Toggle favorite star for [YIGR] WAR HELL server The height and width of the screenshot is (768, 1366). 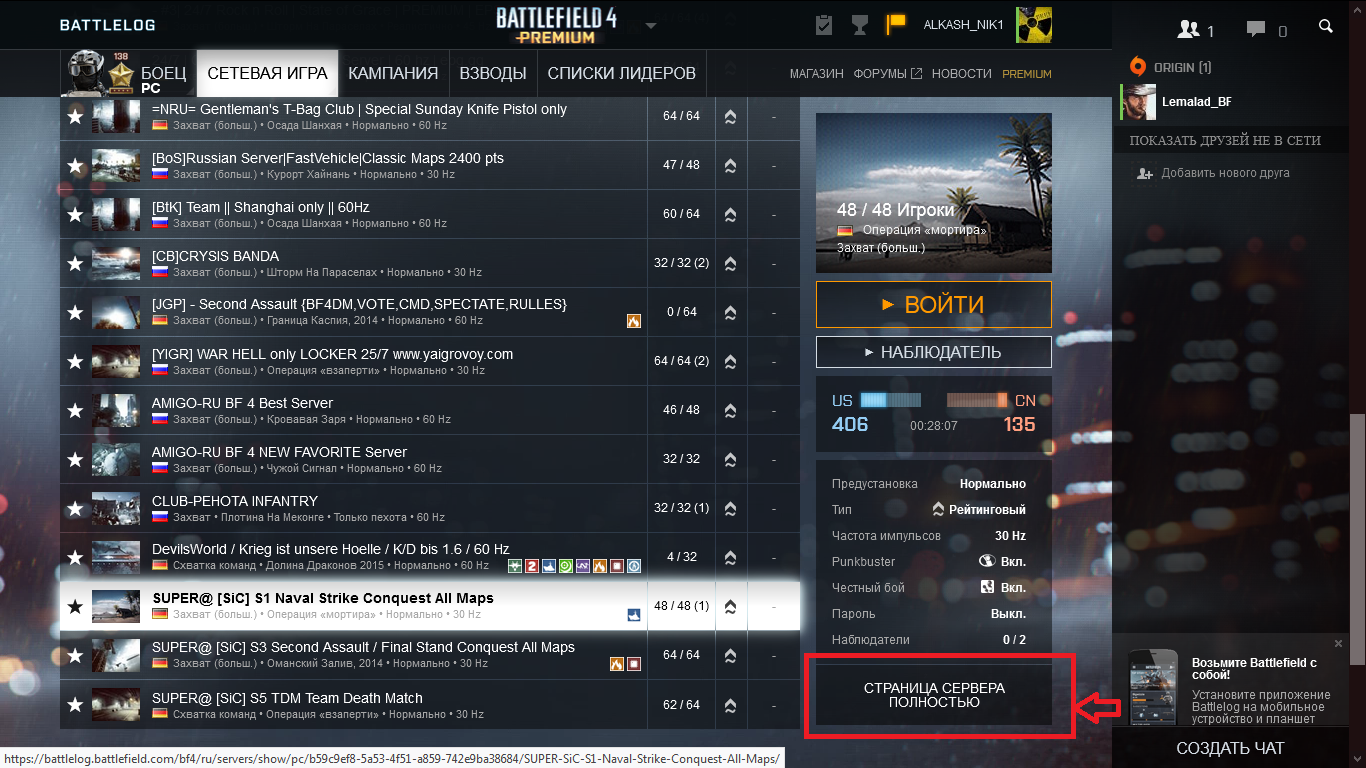point(75,361)
